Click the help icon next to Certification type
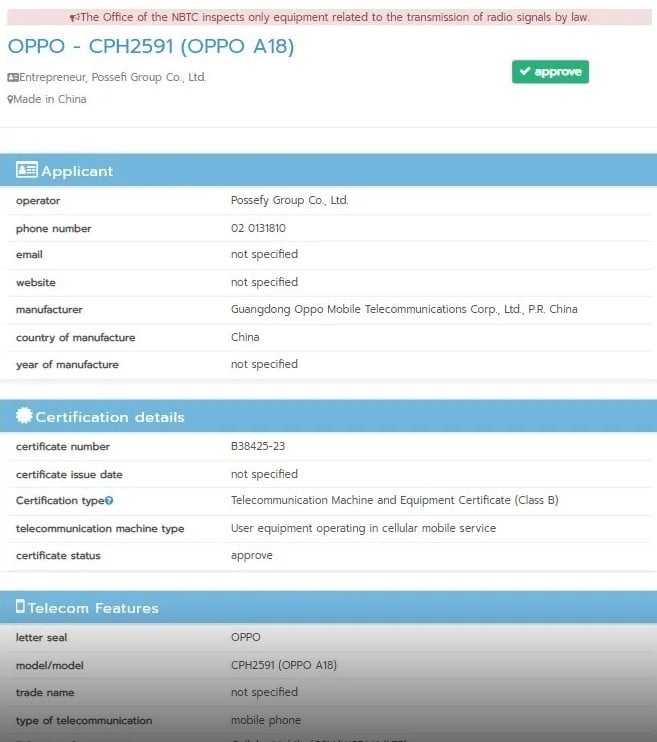 point(109,500)
